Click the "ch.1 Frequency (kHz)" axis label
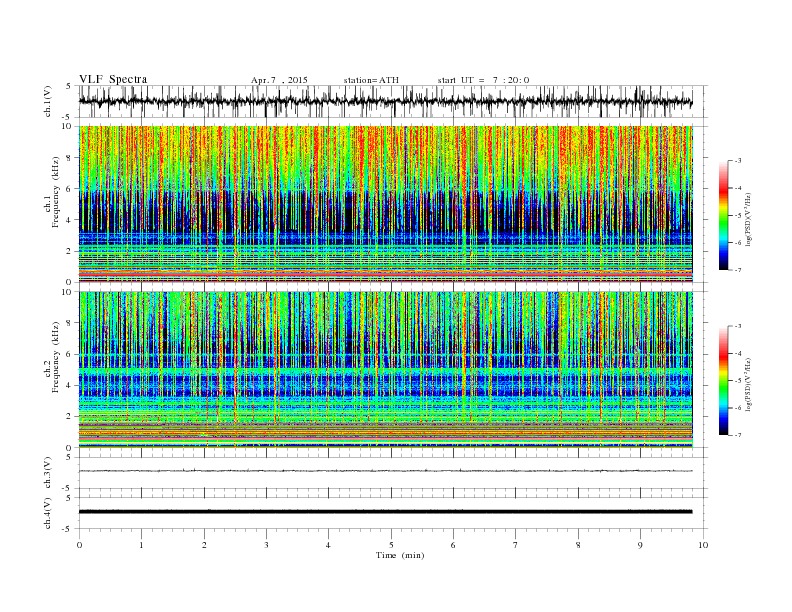This screenshot has height=612, width=792. click(53, 192)
